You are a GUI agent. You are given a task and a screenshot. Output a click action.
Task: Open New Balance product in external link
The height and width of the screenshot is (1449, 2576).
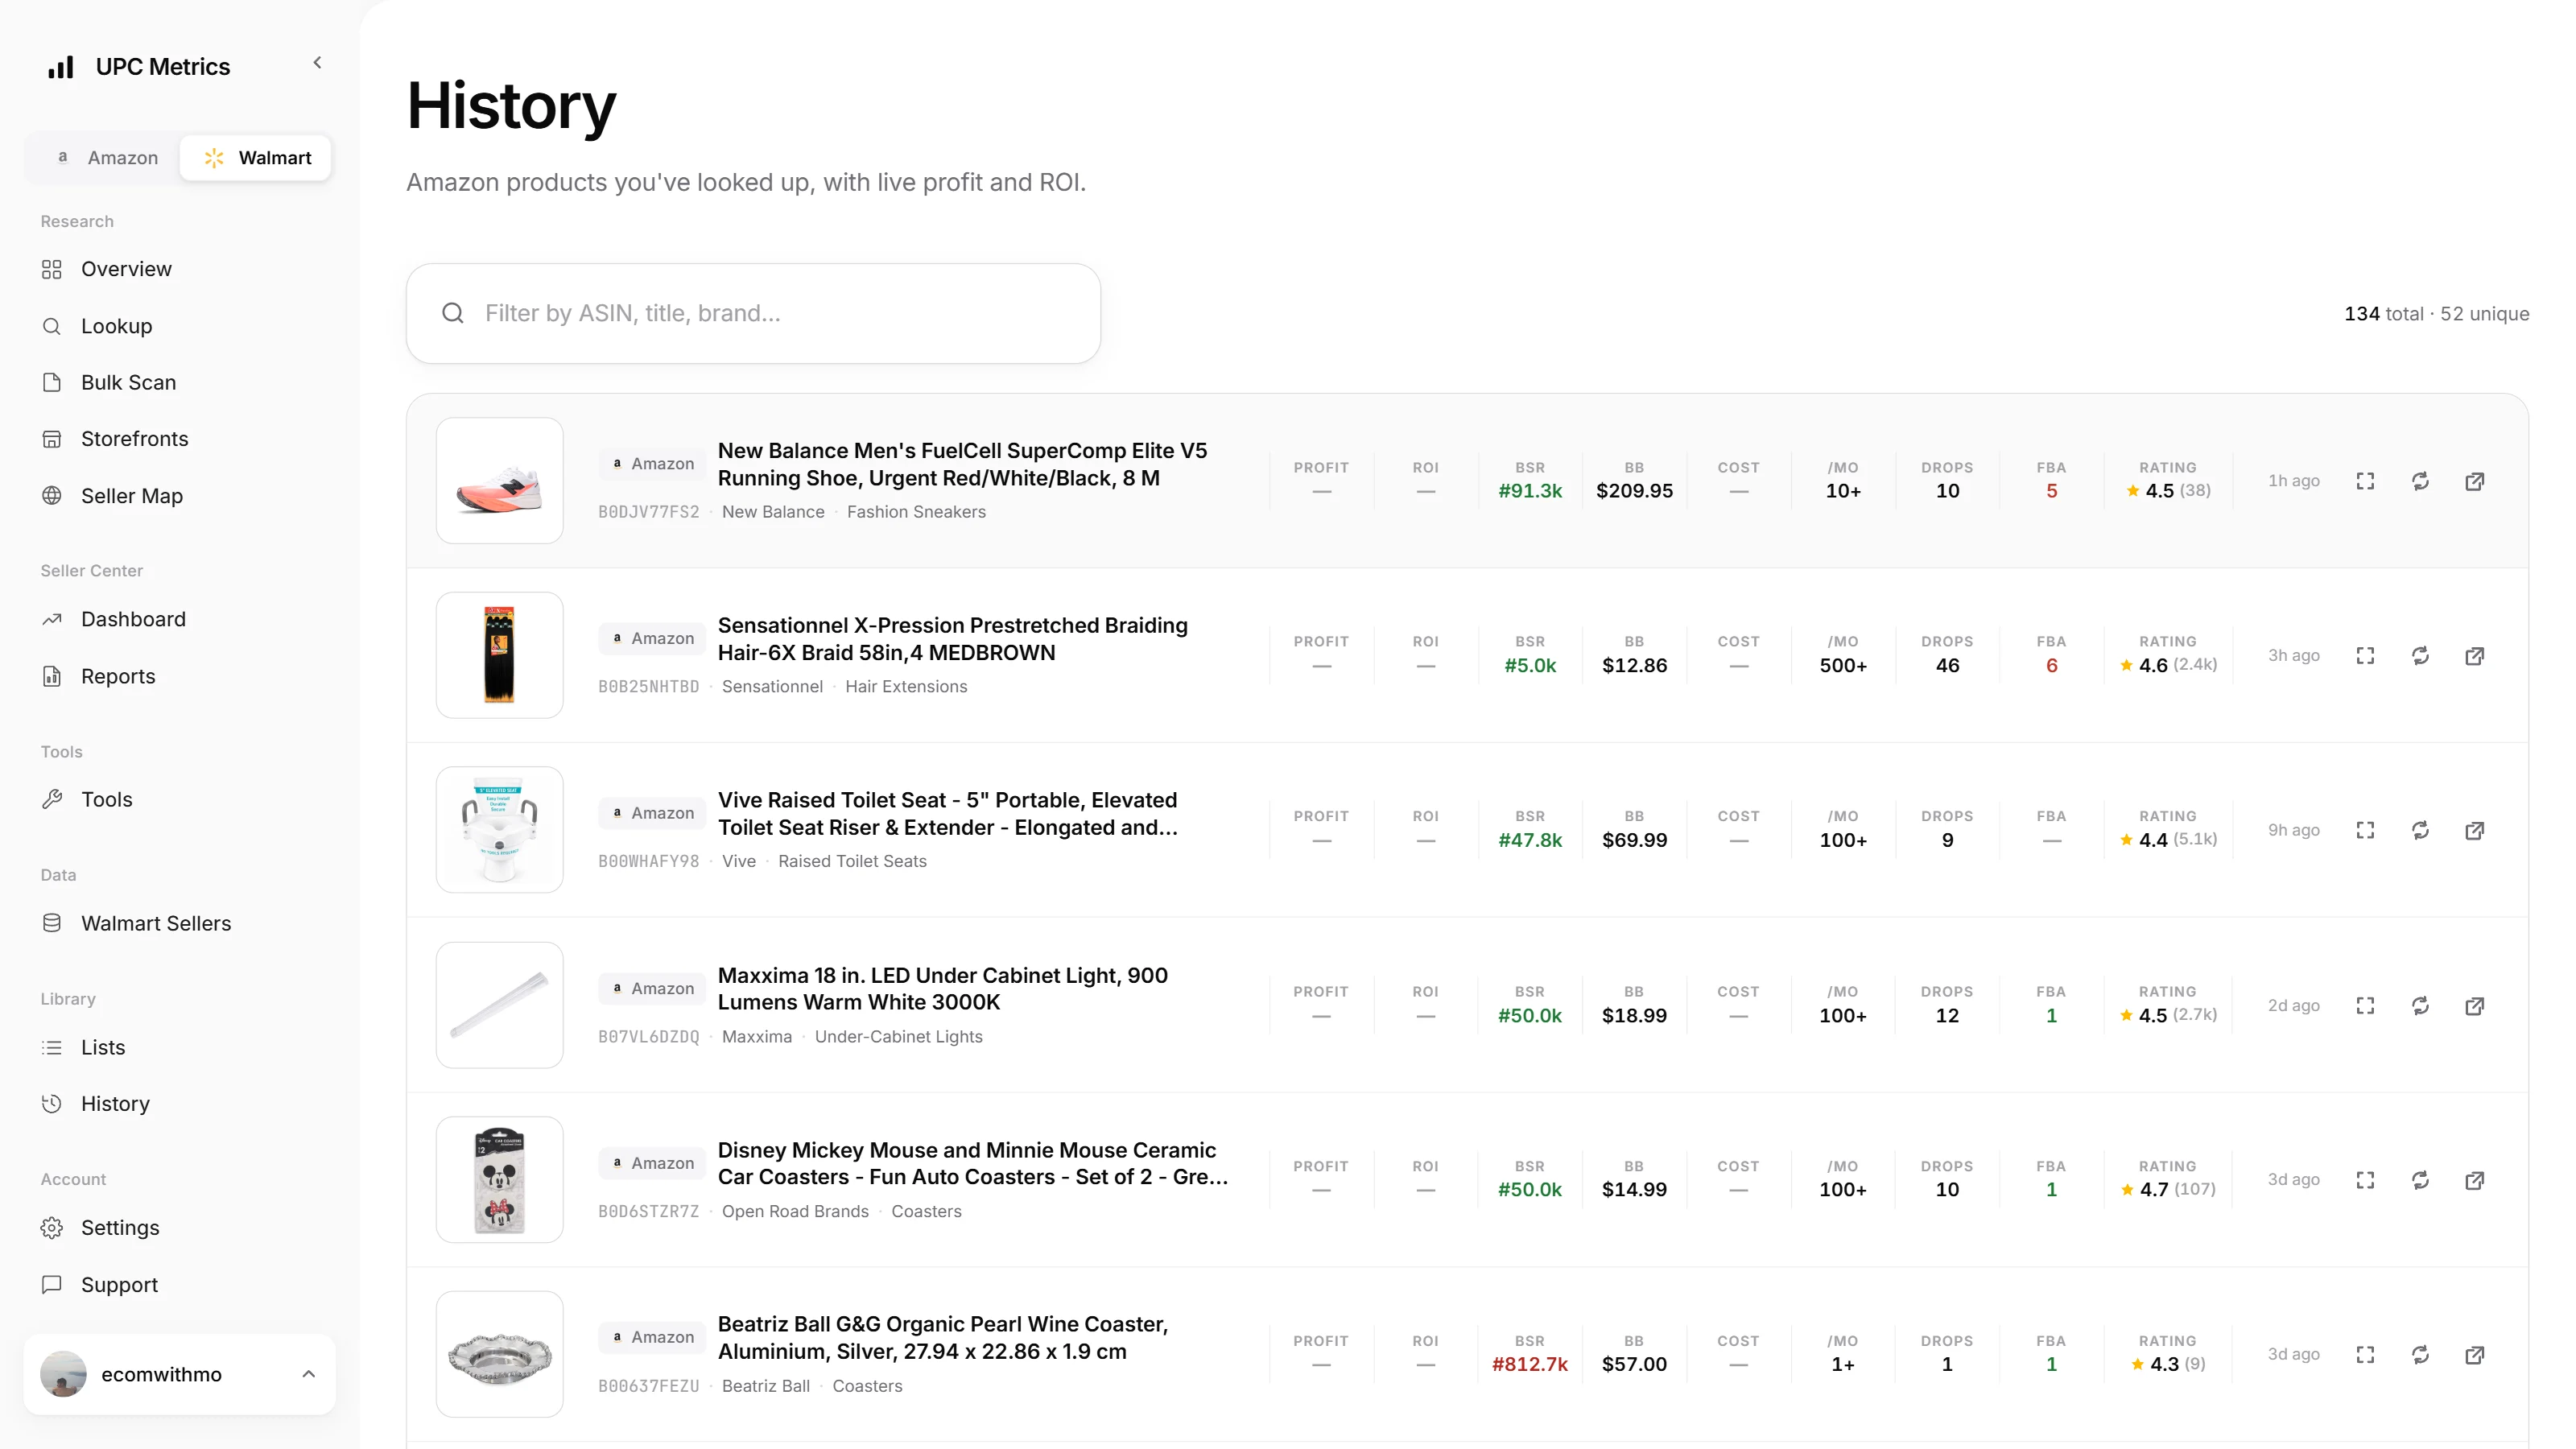2475,481
